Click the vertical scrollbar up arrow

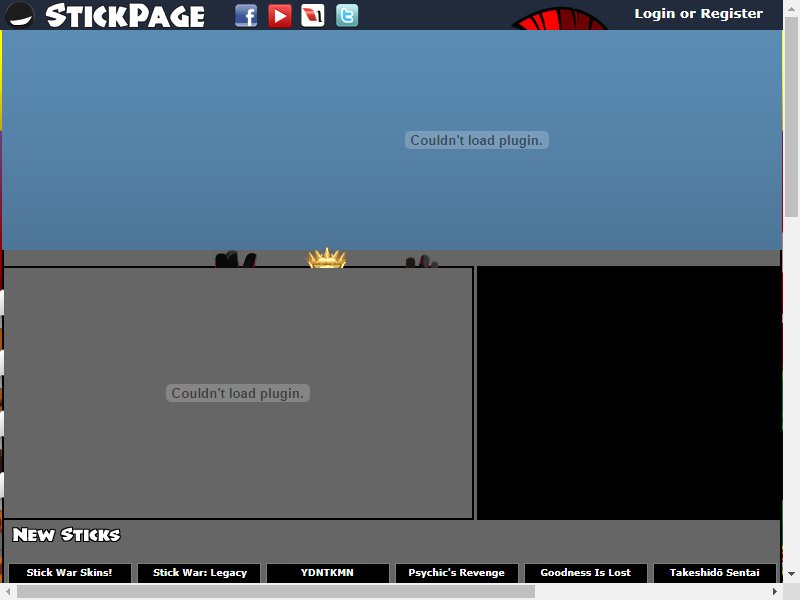pyautogui.click(x=791, y=7)
